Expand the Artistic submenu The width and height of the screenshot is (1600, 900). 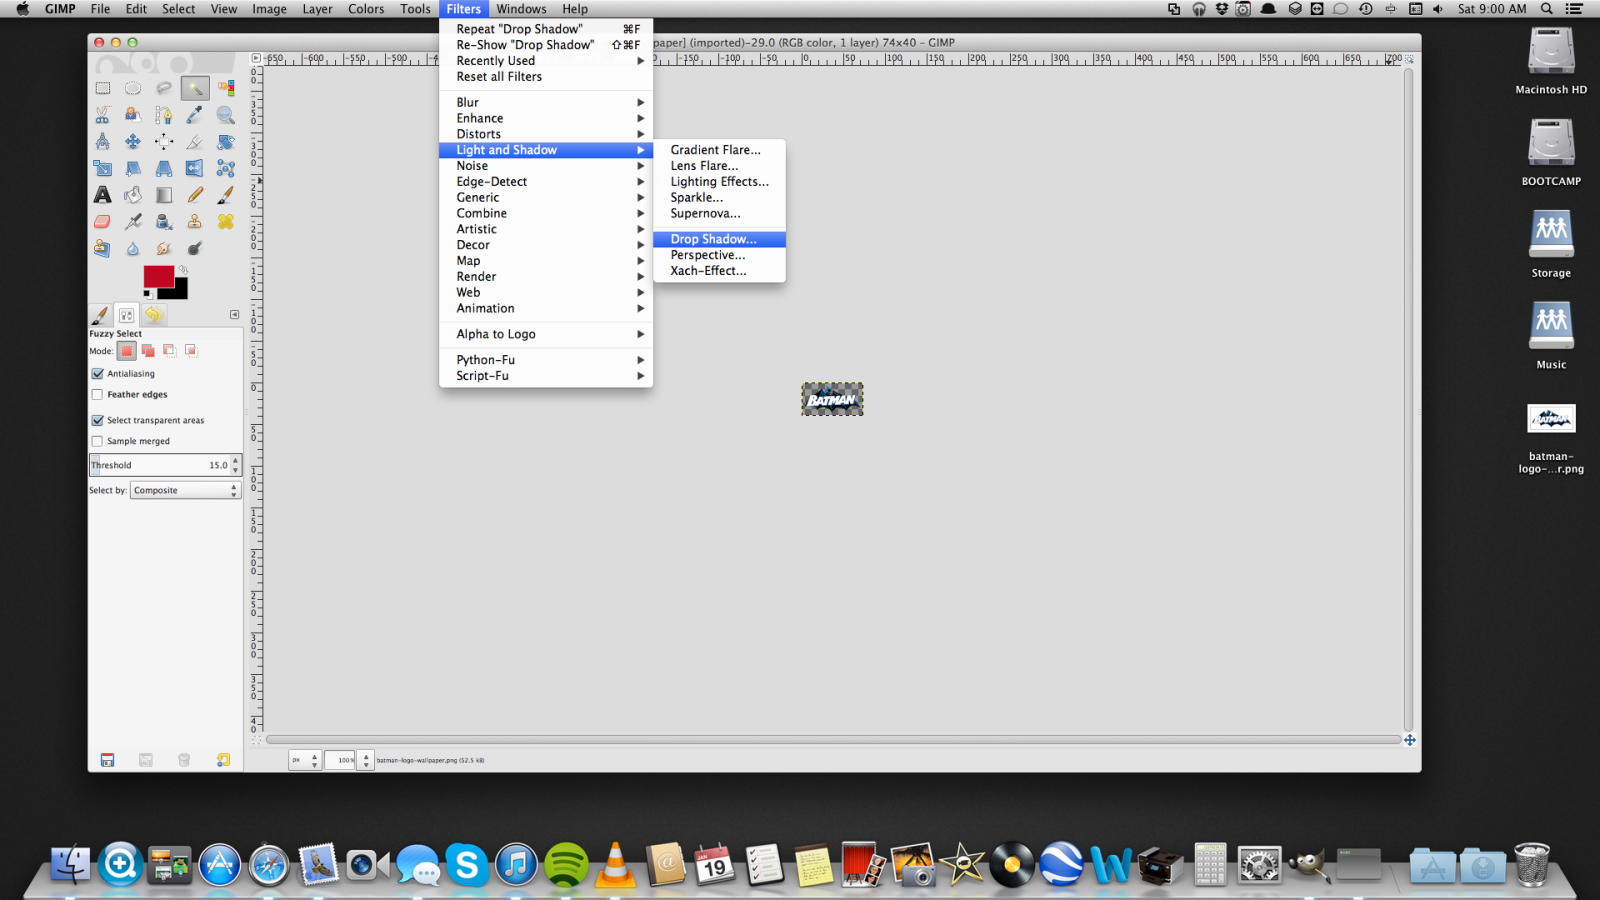pos(546,229)
